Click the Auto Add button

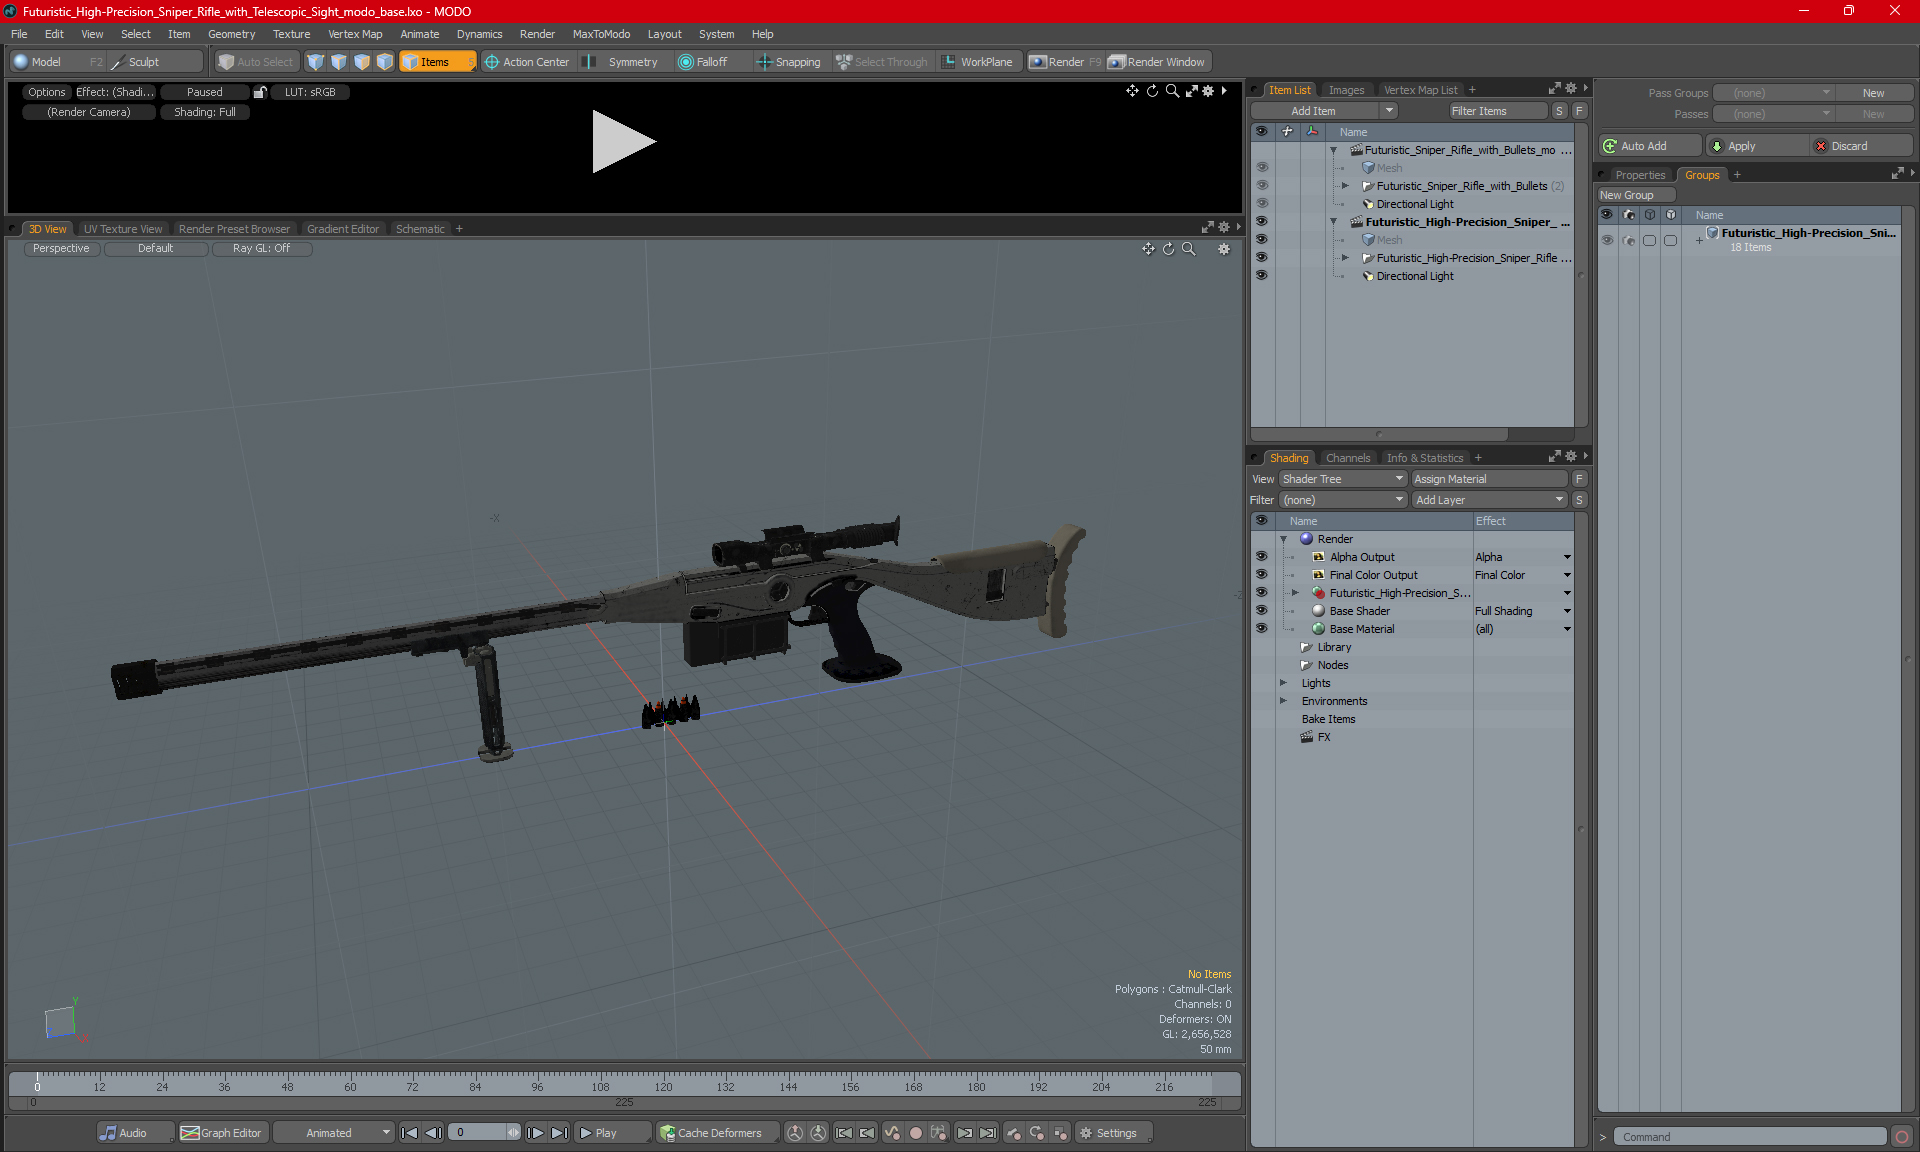pyautogui.click(x=1649, y=146)
